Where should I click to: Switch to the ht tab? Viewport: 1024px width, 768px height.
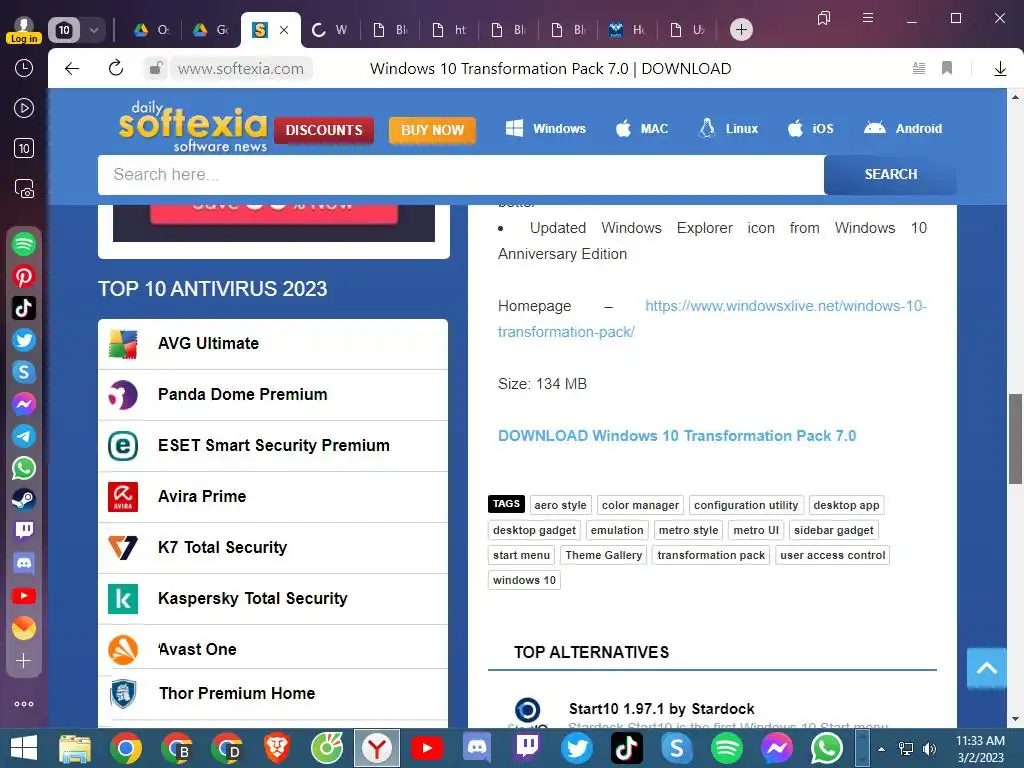tap(450, 30)
